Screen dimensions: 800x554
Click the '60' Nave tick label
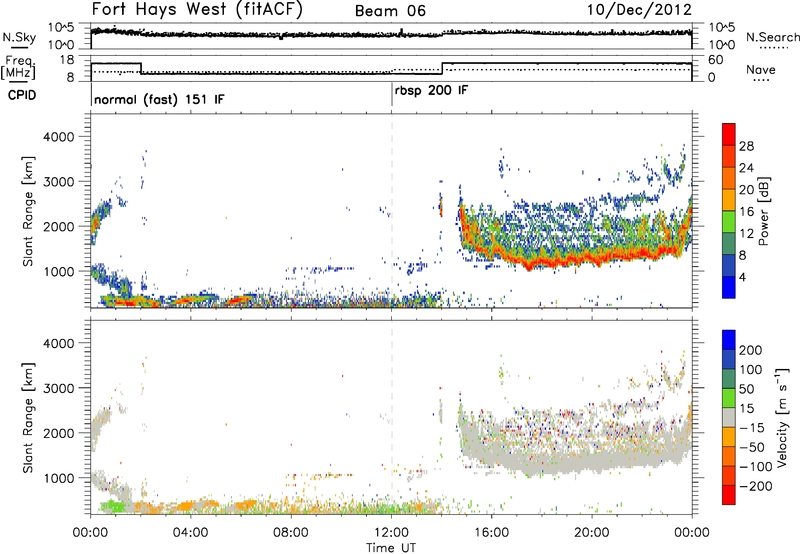click(x=715, y=60)
